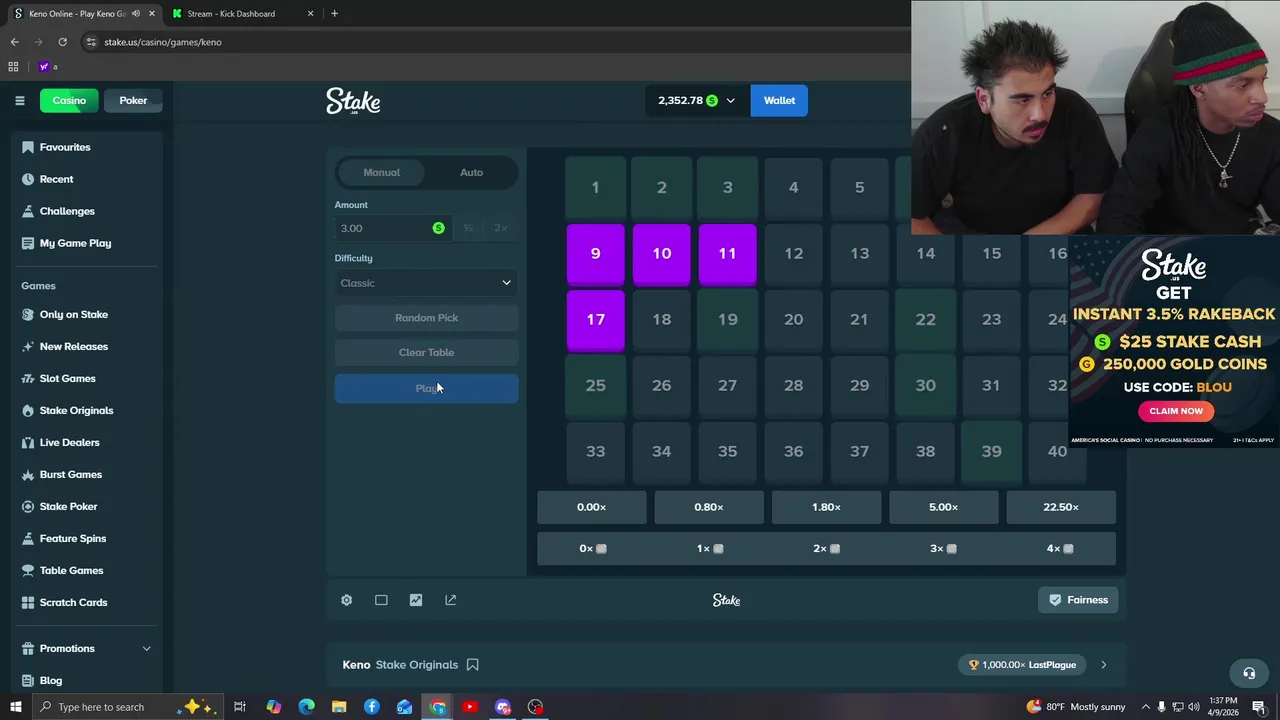Switch to Stream - Kick Dashboard browser tab
1280x720 pixels.
click(241, 14)
